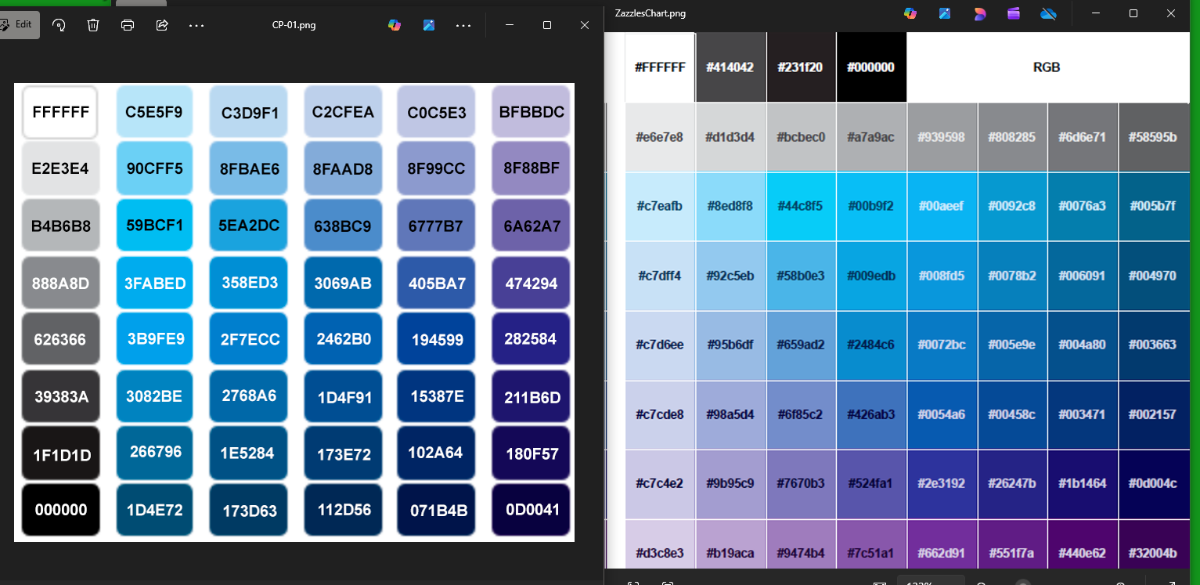Pick the 8F99CC swatch
This screenshot has height=585, width=1200.
tap(437, 169)
